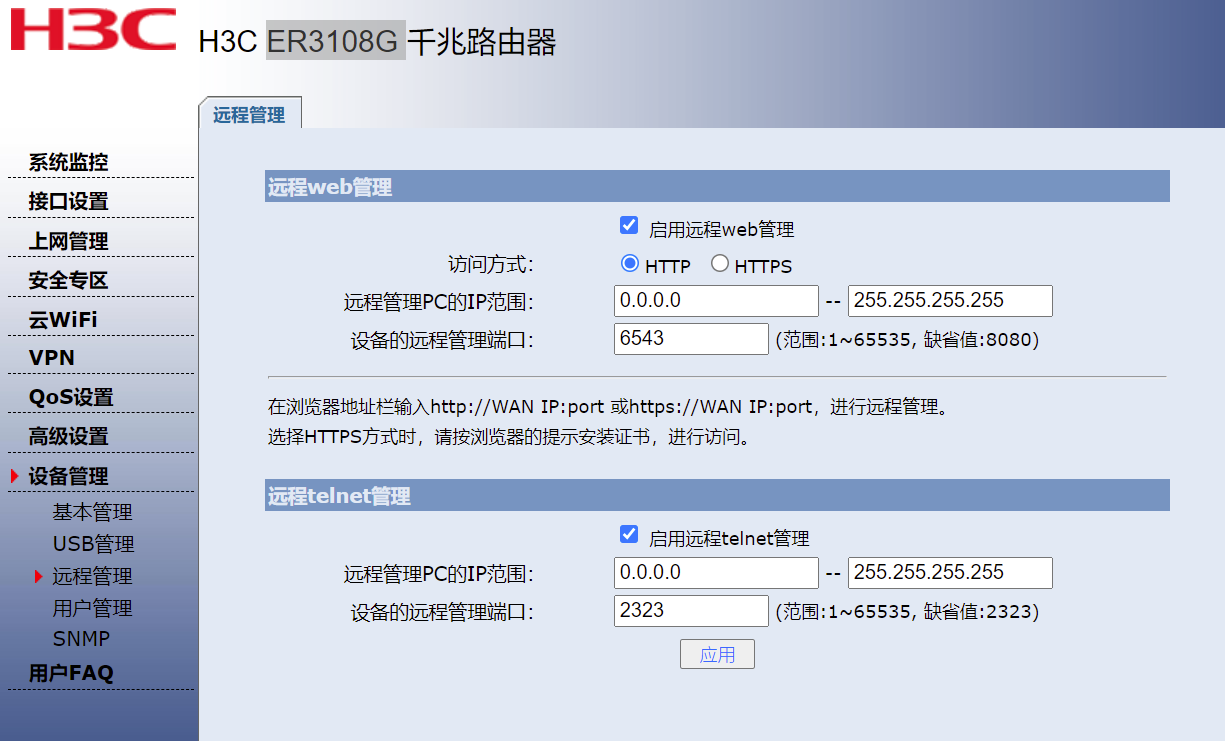This screenshot has height=741, width=1225.
Task: Click the 应用 apply button
Action: tap(717, 655)
